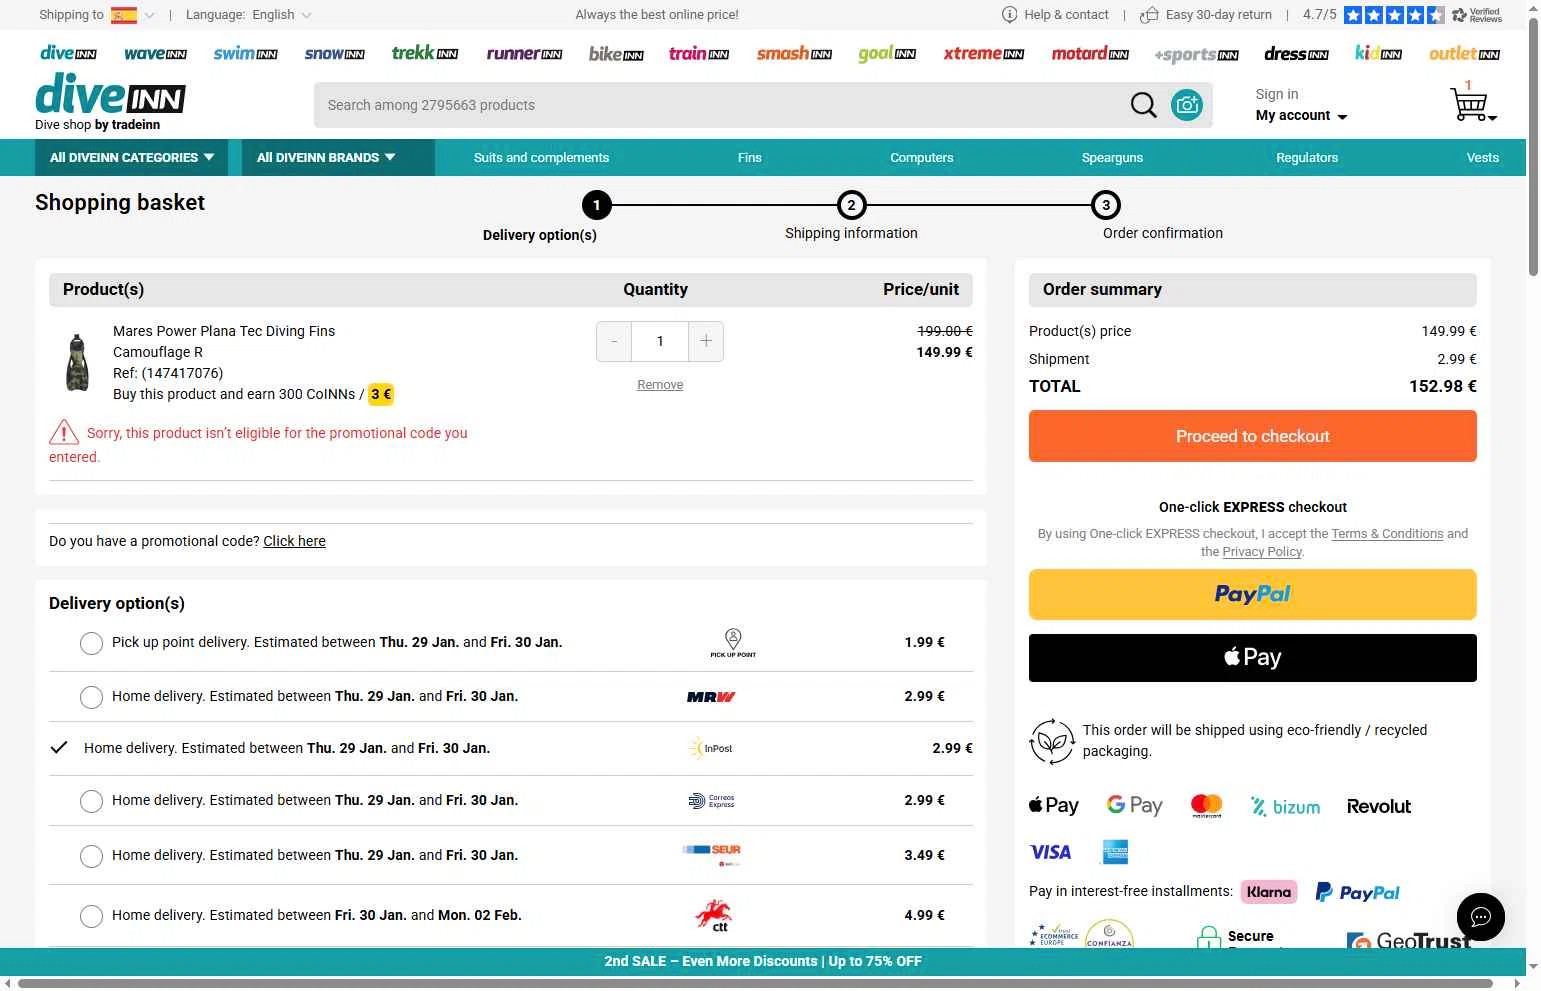Expand All DIVEINN CATEGORIES menu
This screenshot has width=1541, height=991.
(131, 158)
